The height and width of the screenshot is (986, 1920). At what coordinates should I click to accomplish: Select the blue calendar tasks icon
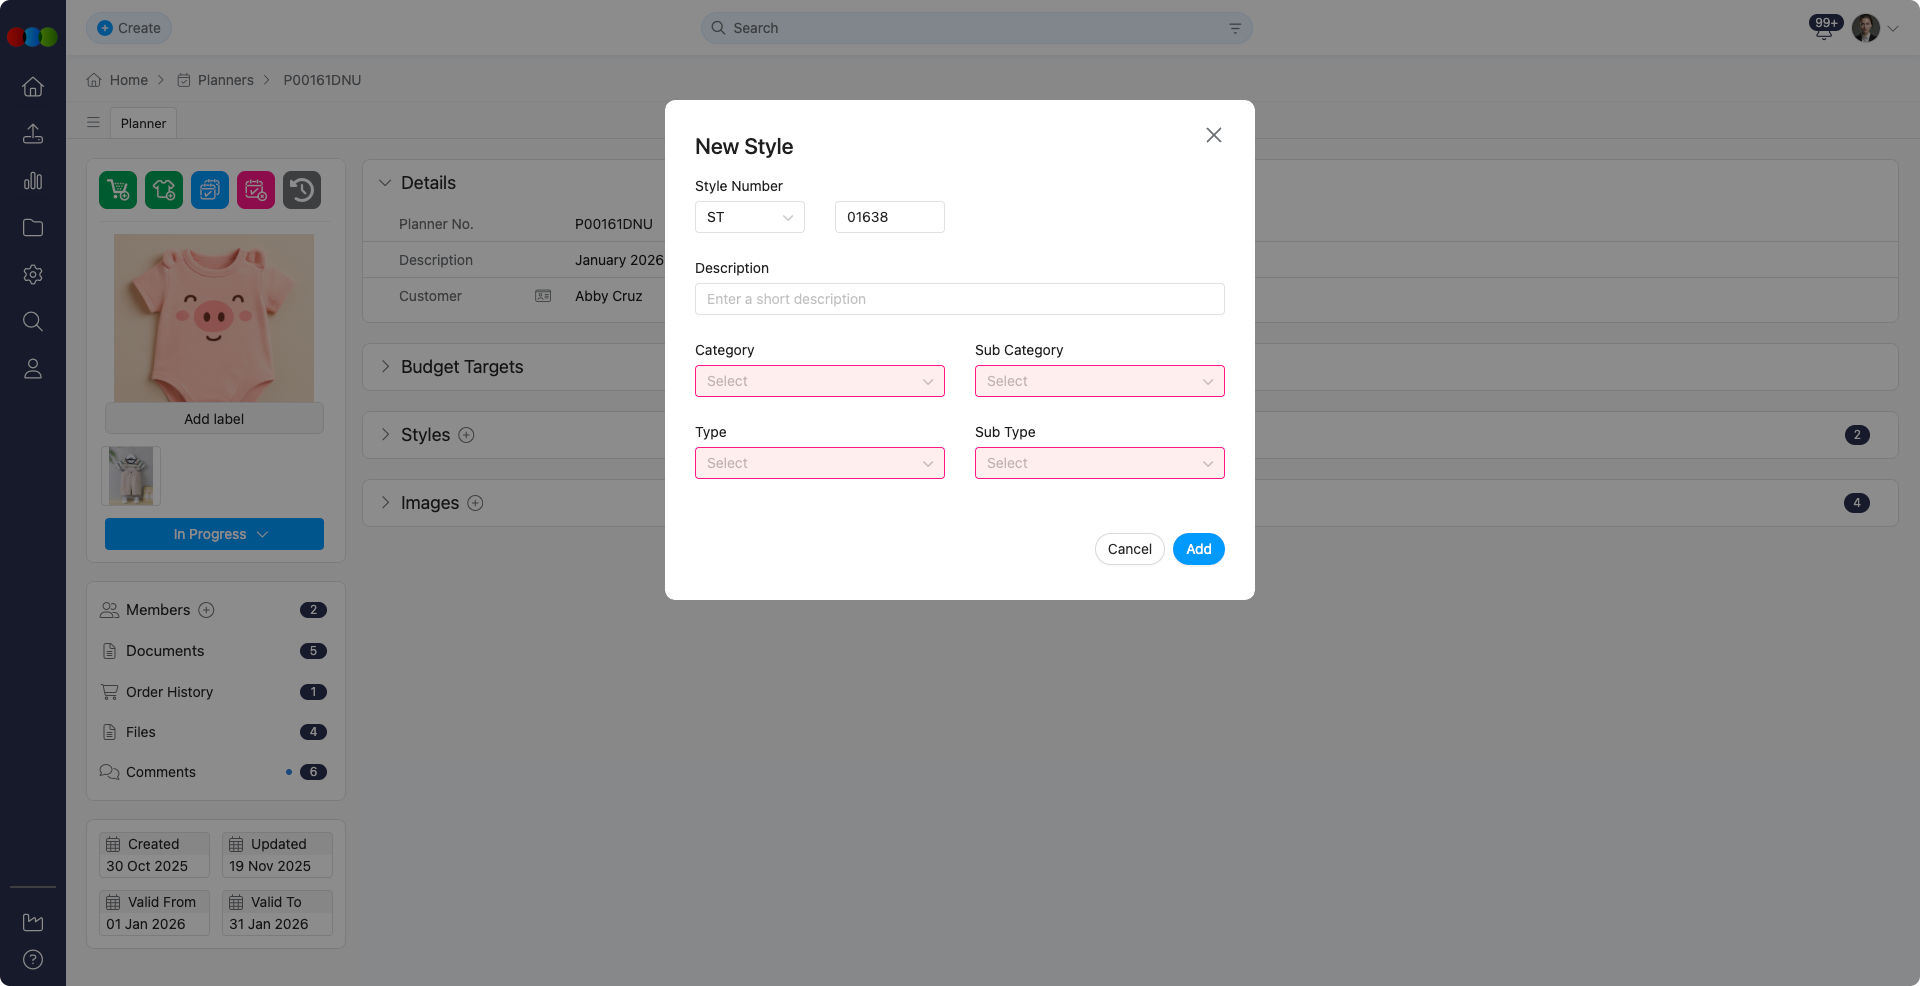coord(209,189)
